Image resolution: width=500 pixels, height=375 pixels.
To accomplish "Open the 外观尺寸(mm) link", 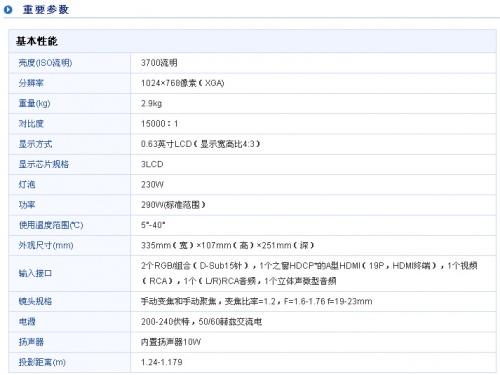I will (46, 245).
